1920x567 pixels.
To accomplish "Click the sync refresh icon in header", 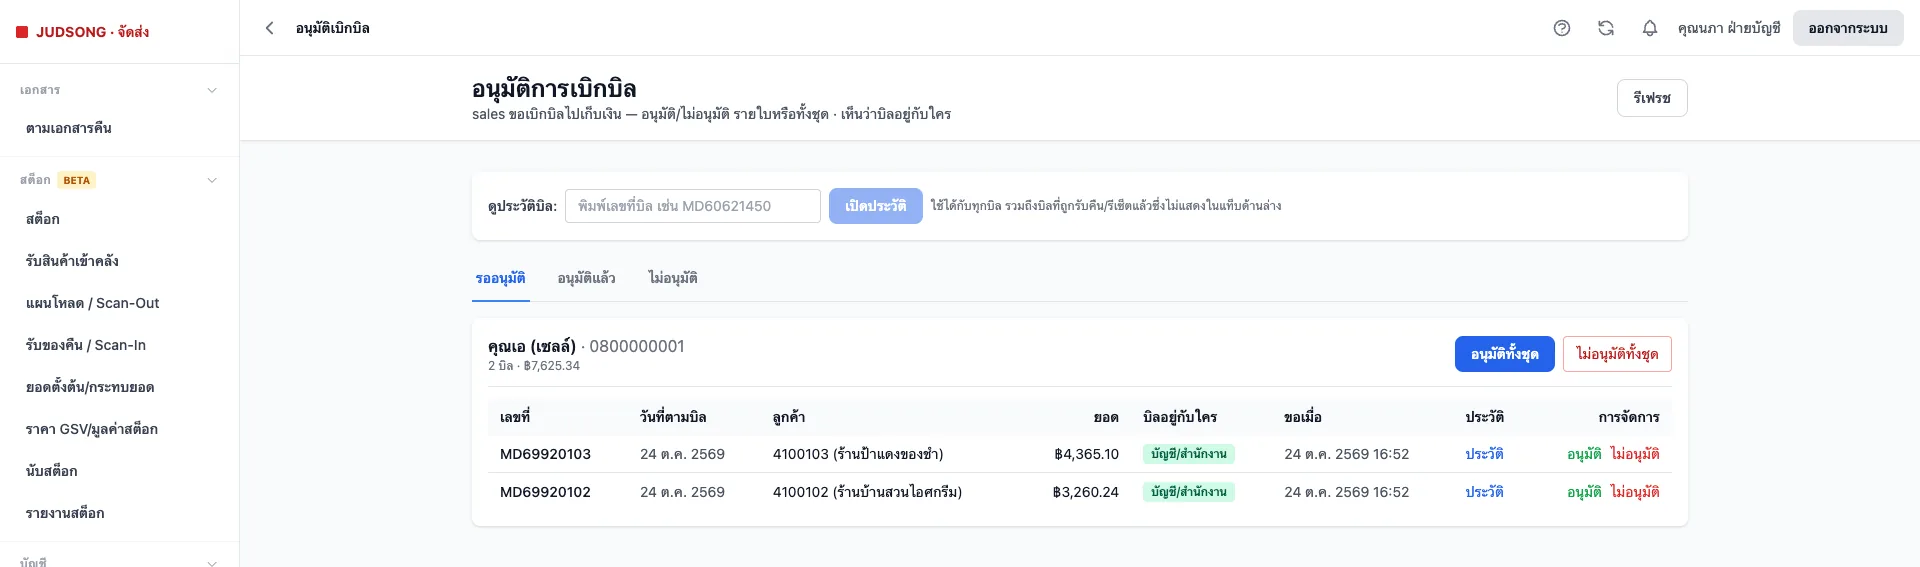I will coord(1606,28).
